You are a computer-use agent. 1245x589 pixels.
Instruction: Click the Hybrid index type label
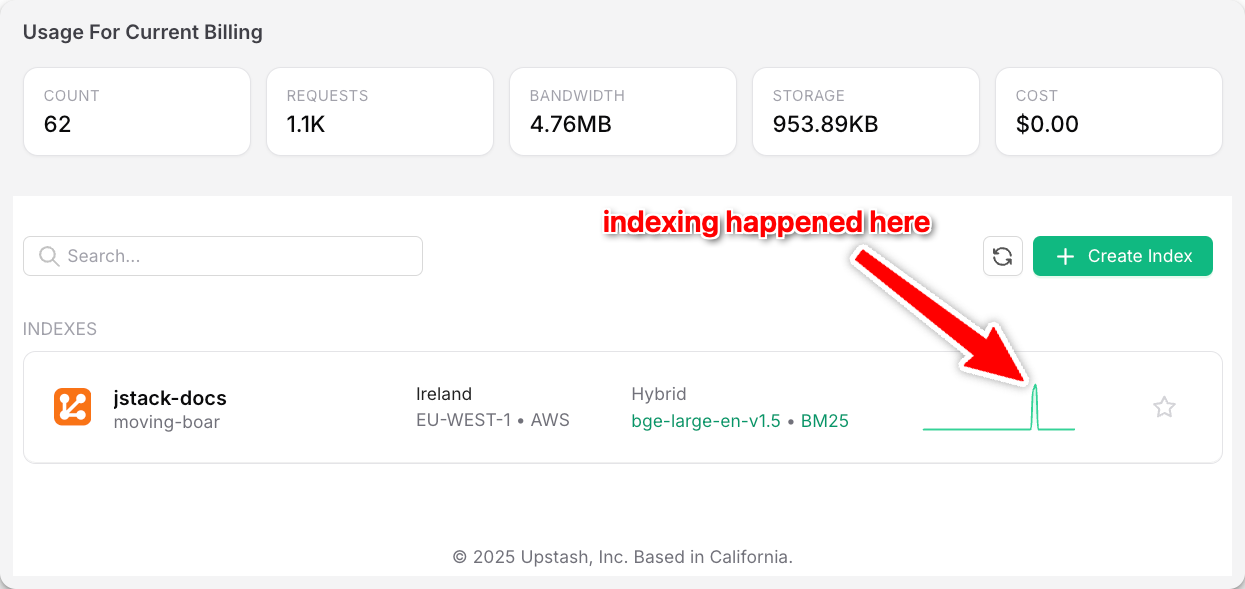click(x=659, y=394)
